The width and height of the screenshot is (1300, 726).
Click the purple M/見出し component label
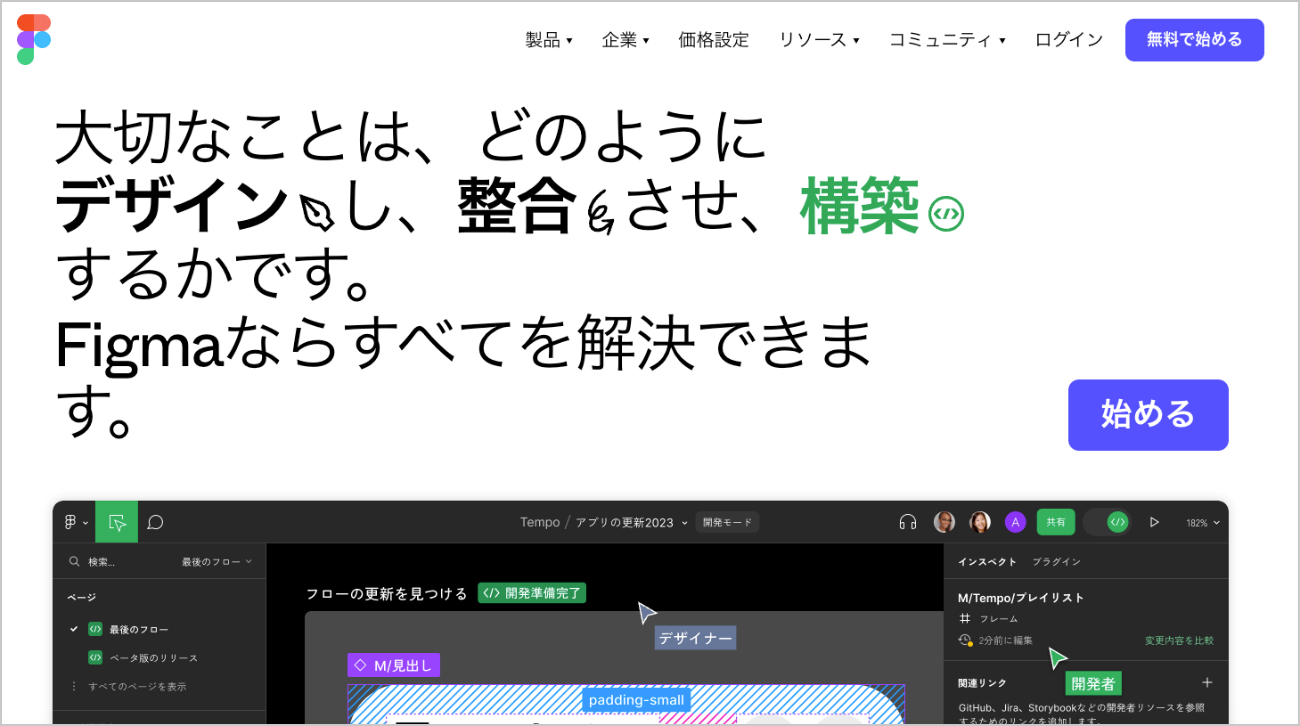coord(393,665)
